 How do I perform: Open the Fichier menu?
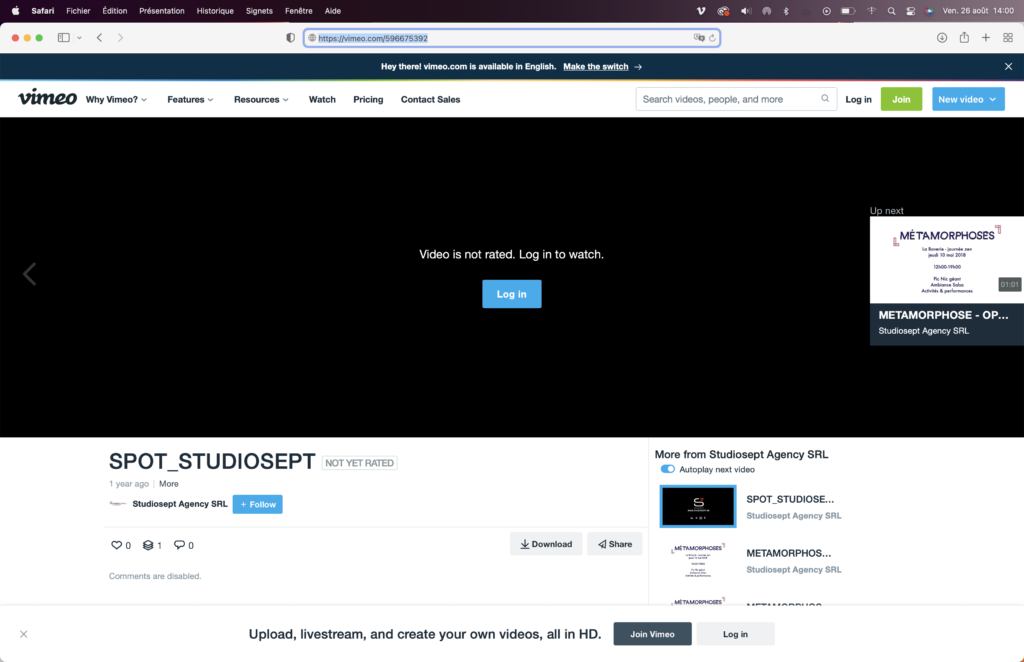pos(78,11)
